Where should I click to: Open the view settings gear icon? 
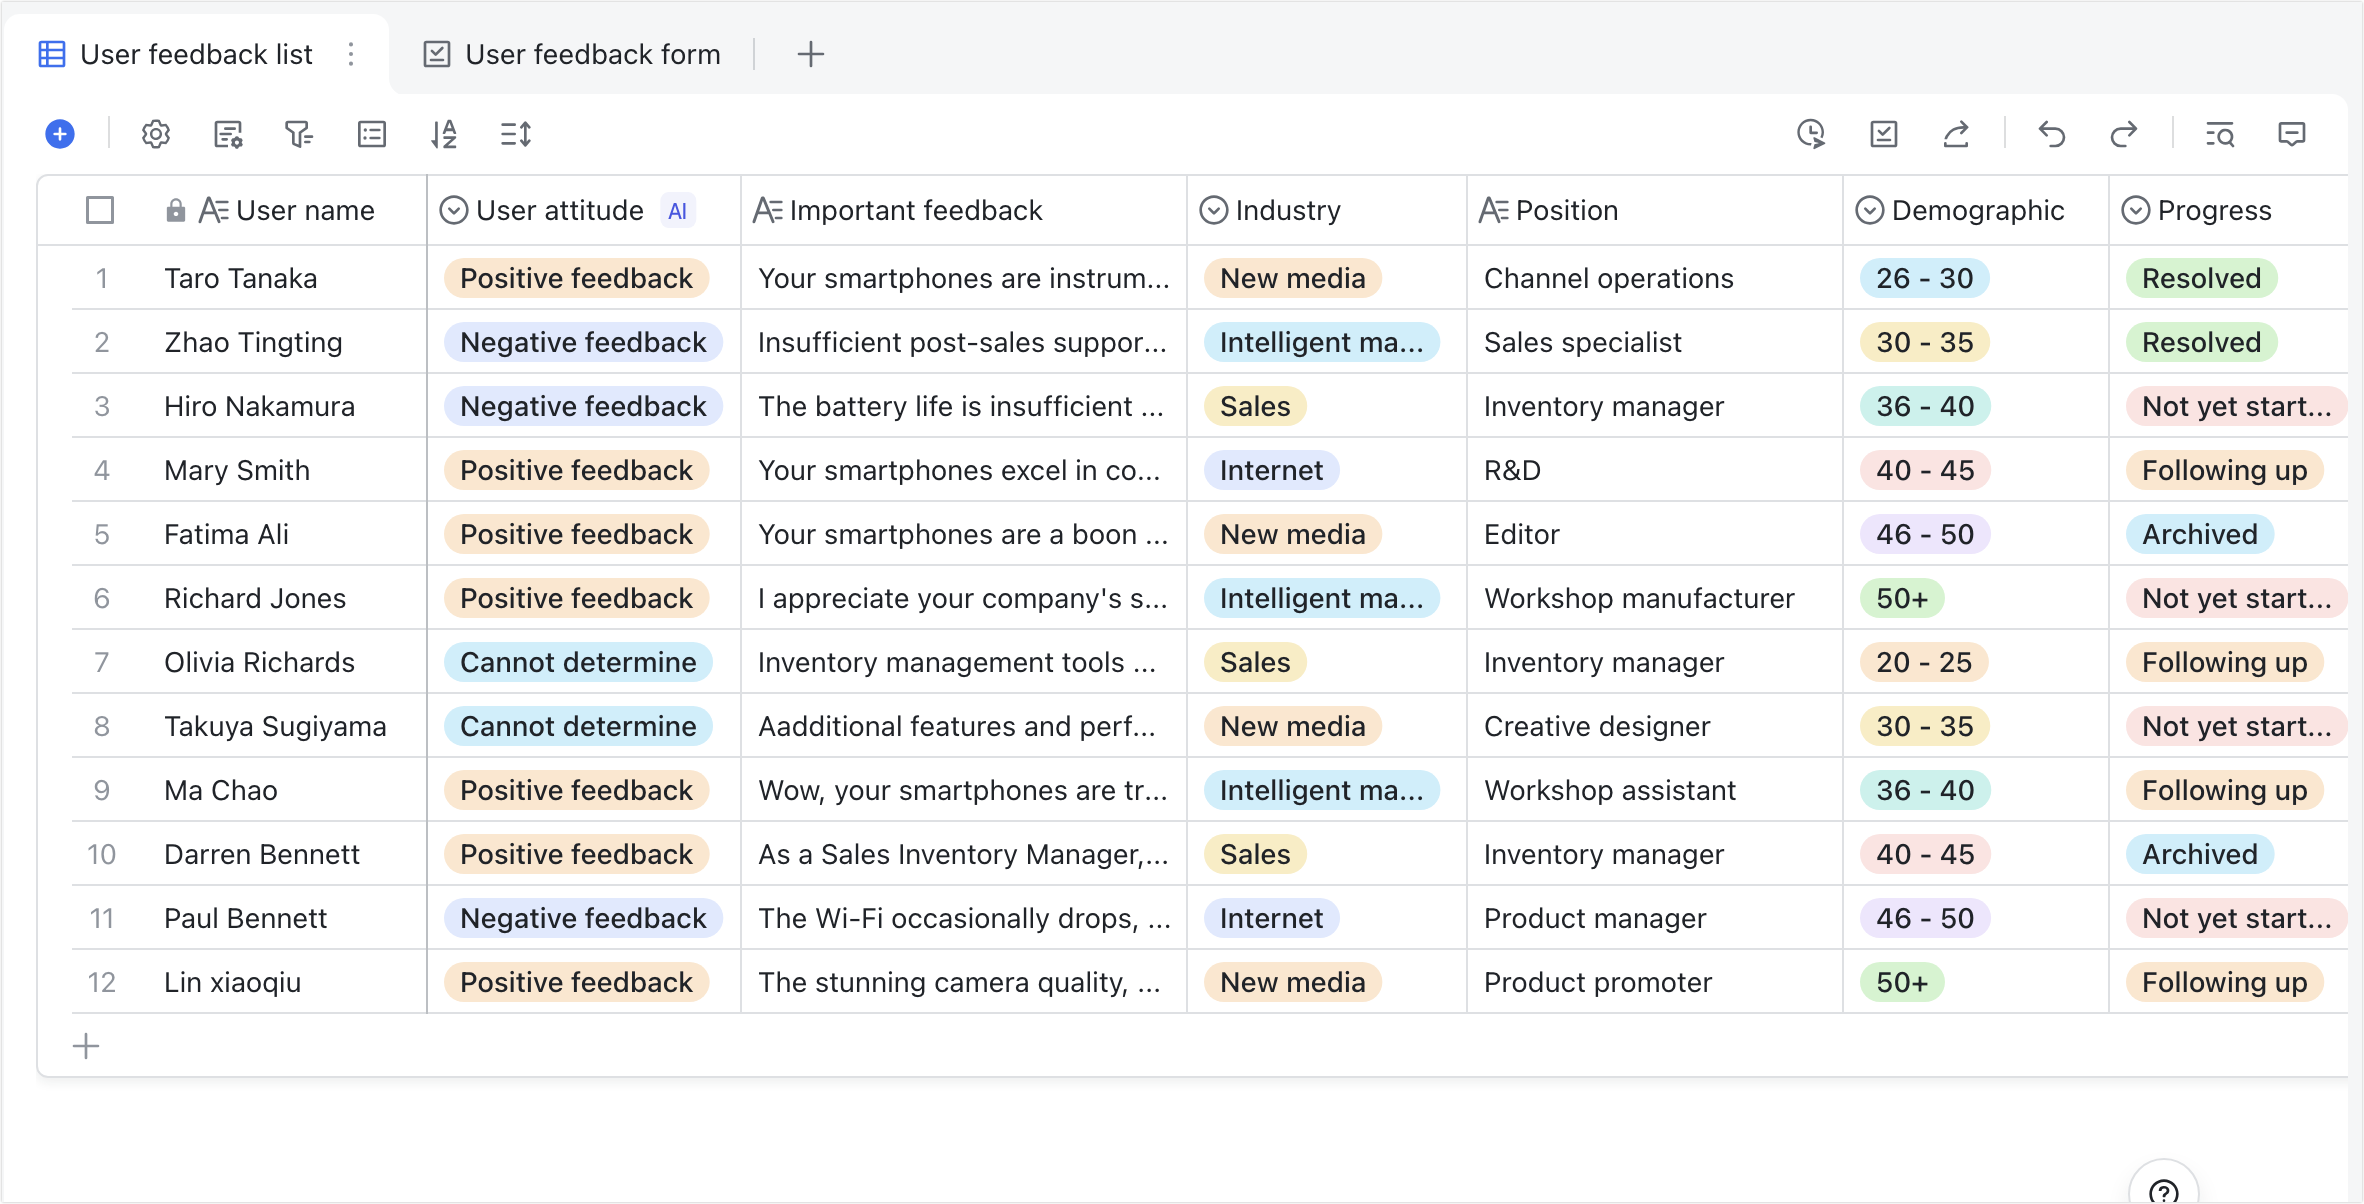coord(156,134)
